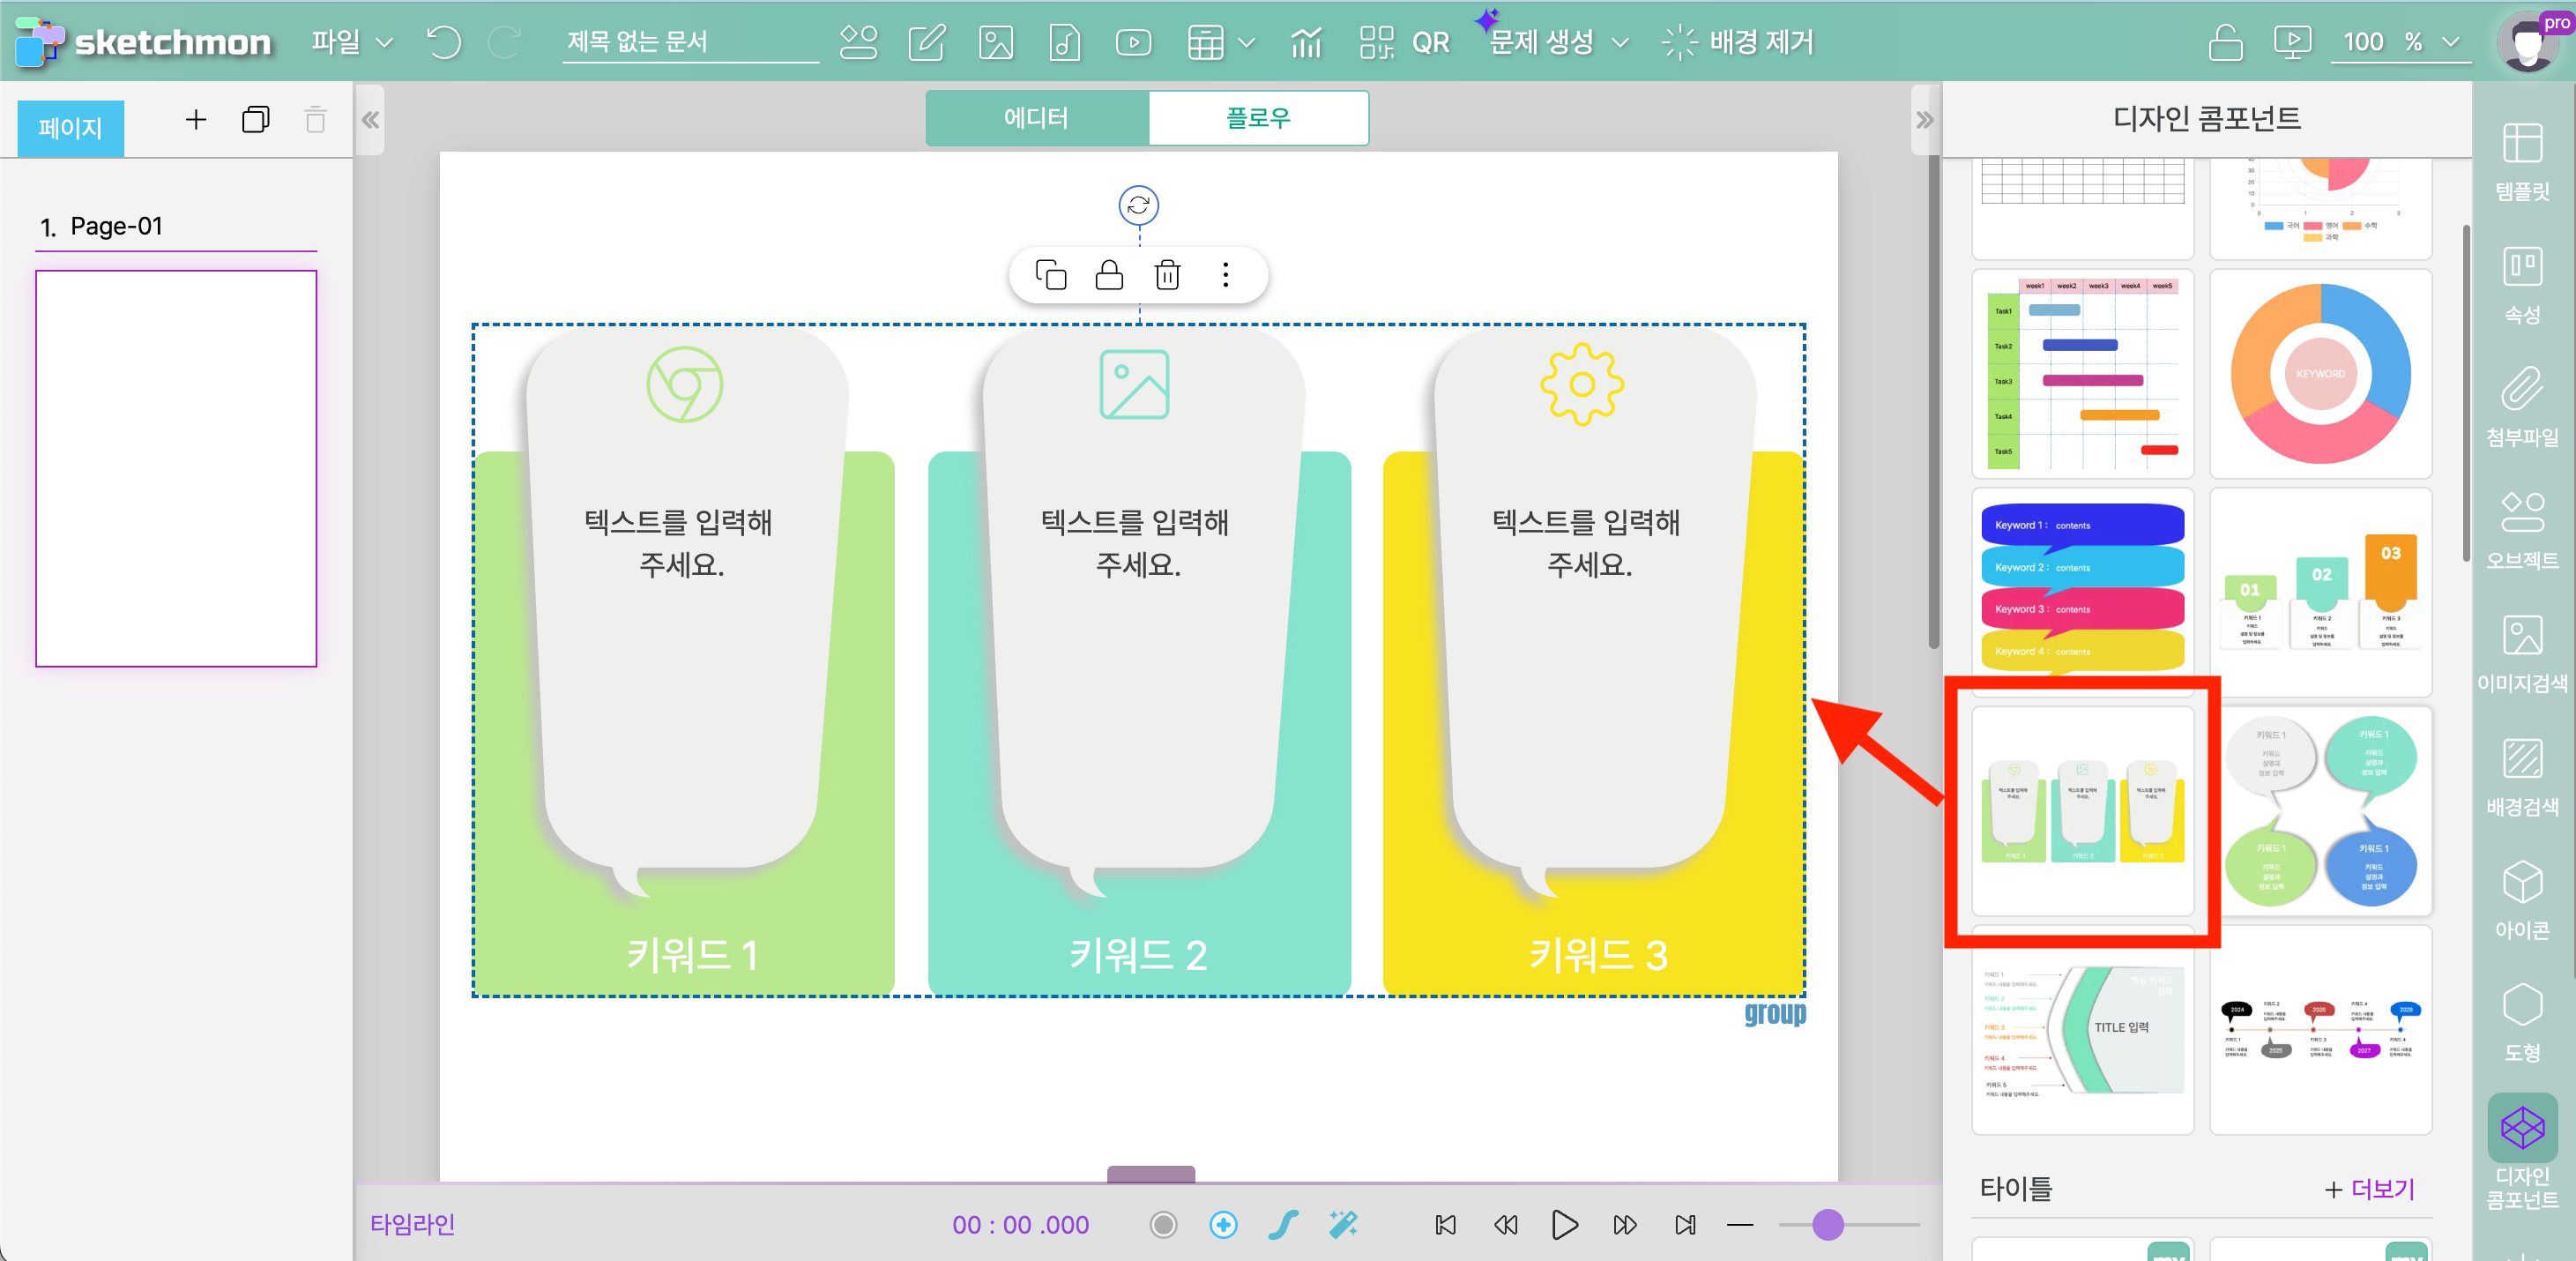Expand the 파일 menu dropdown
2576x1261 pixels.
click(x=351, y=42)
